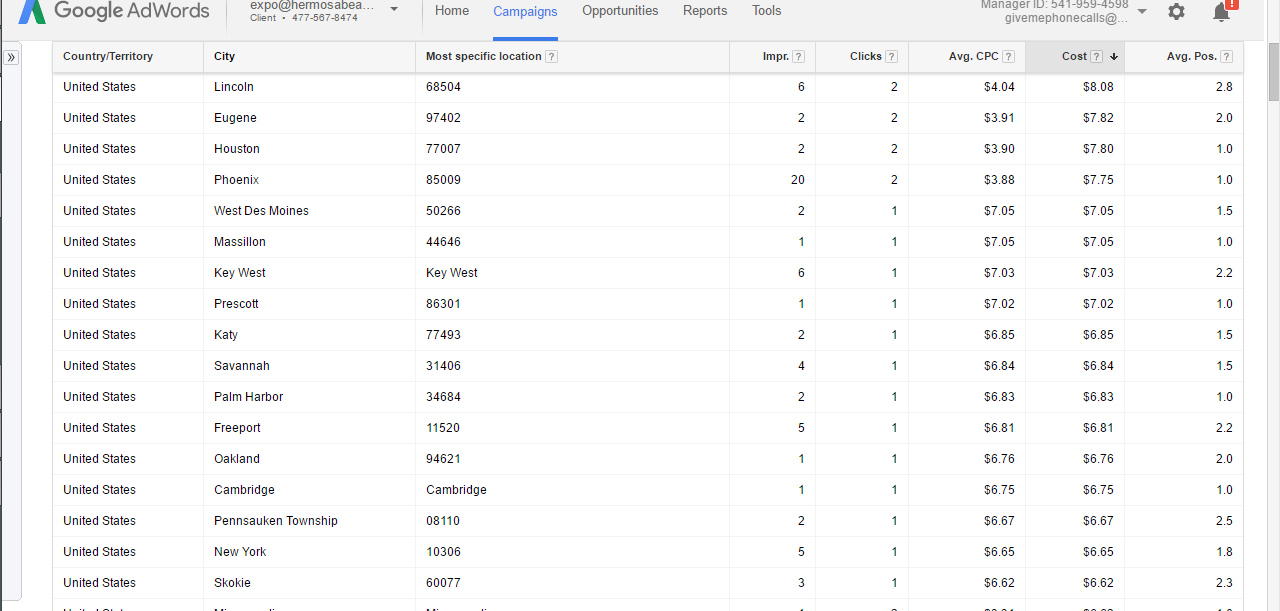Click help icon next to Impr. column
The height and width of the screenshot is (611, 1280).
click(x=798, y=57)
